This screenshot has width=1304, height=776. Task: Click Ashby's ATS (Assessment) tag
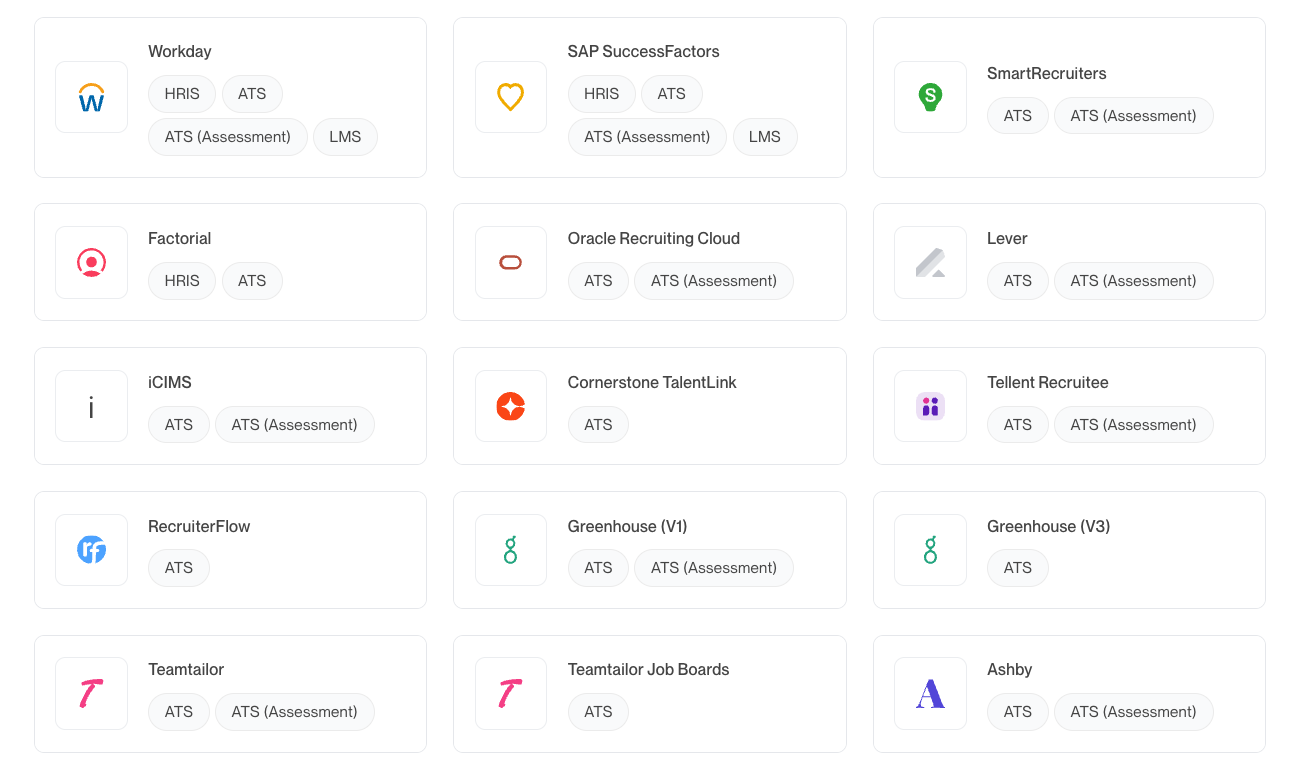(1133, 712)
